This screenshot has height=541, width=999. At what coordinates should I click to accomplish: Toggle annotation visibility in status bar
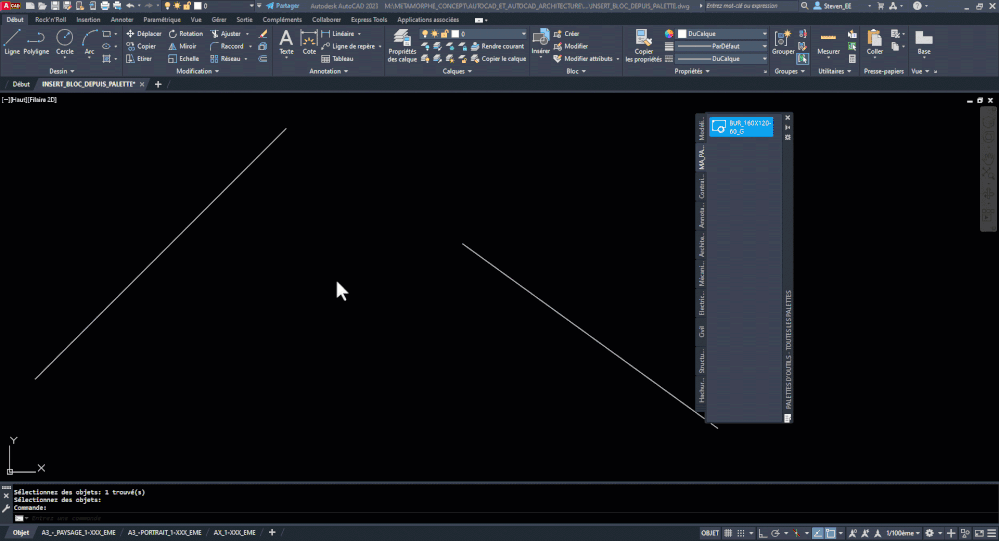(852, 533)
